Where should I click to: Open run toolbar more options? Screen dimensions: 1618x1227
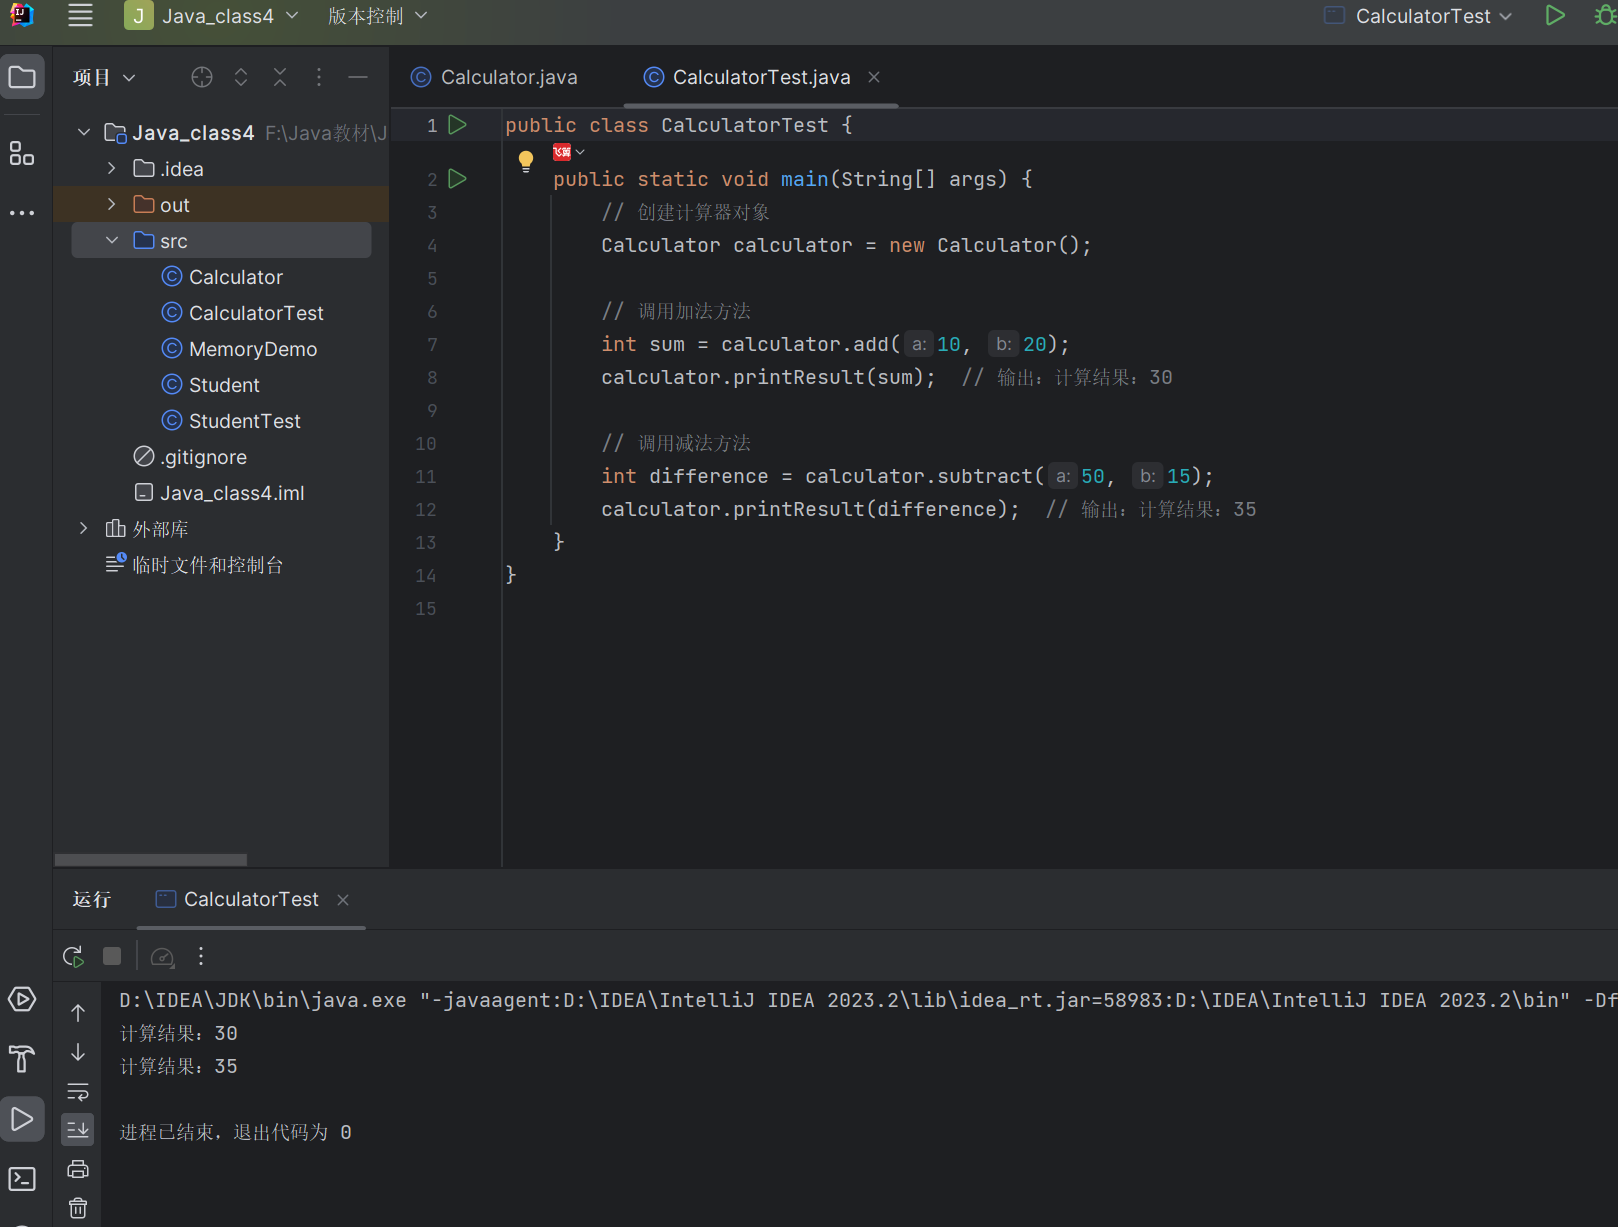[x=201, y=957]
